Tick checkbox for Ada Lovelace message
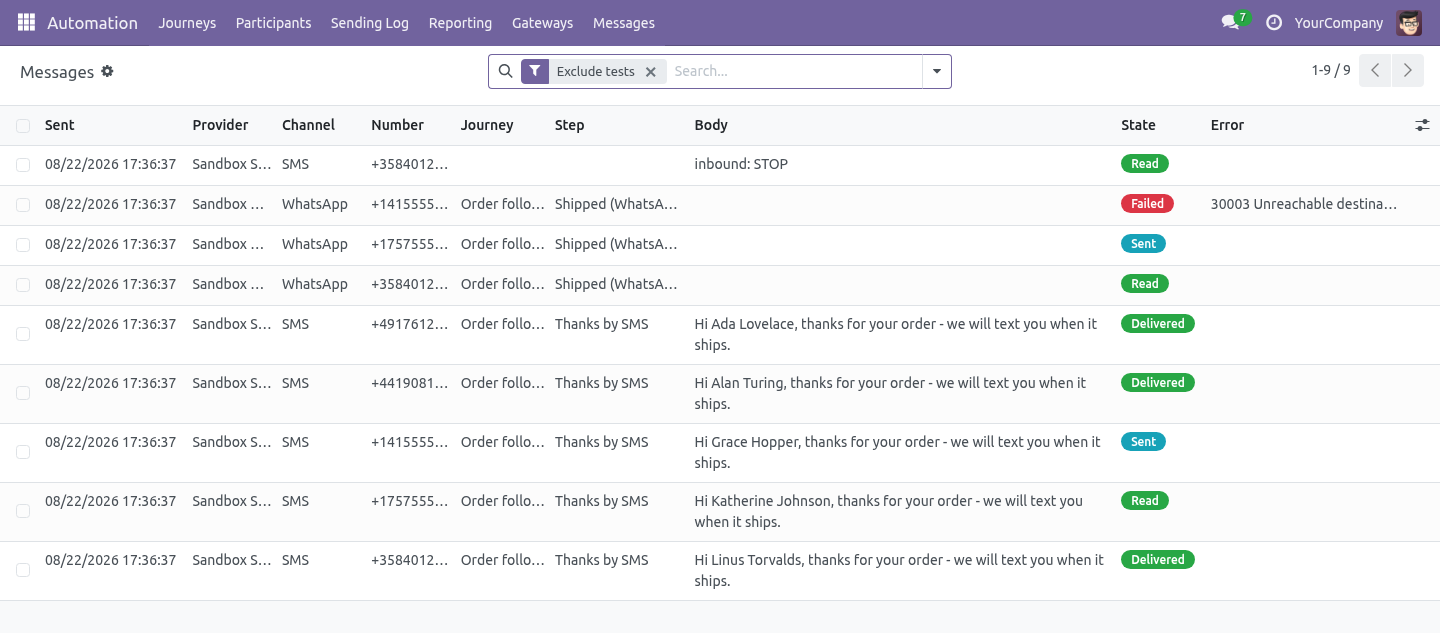The width and height of the screenshot is (1440, 633). (23, 334)
